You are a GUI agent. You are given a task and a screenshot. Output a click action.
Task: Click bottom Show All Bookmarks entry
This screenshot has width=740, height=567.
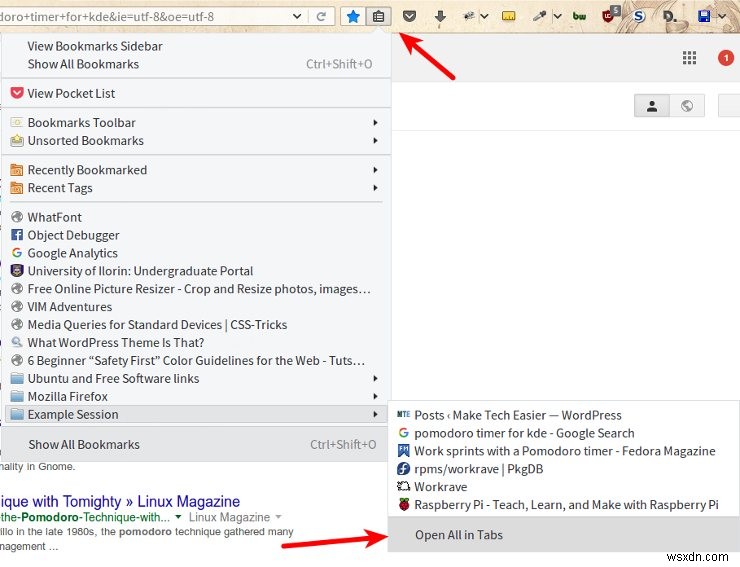tap(196, 445)
